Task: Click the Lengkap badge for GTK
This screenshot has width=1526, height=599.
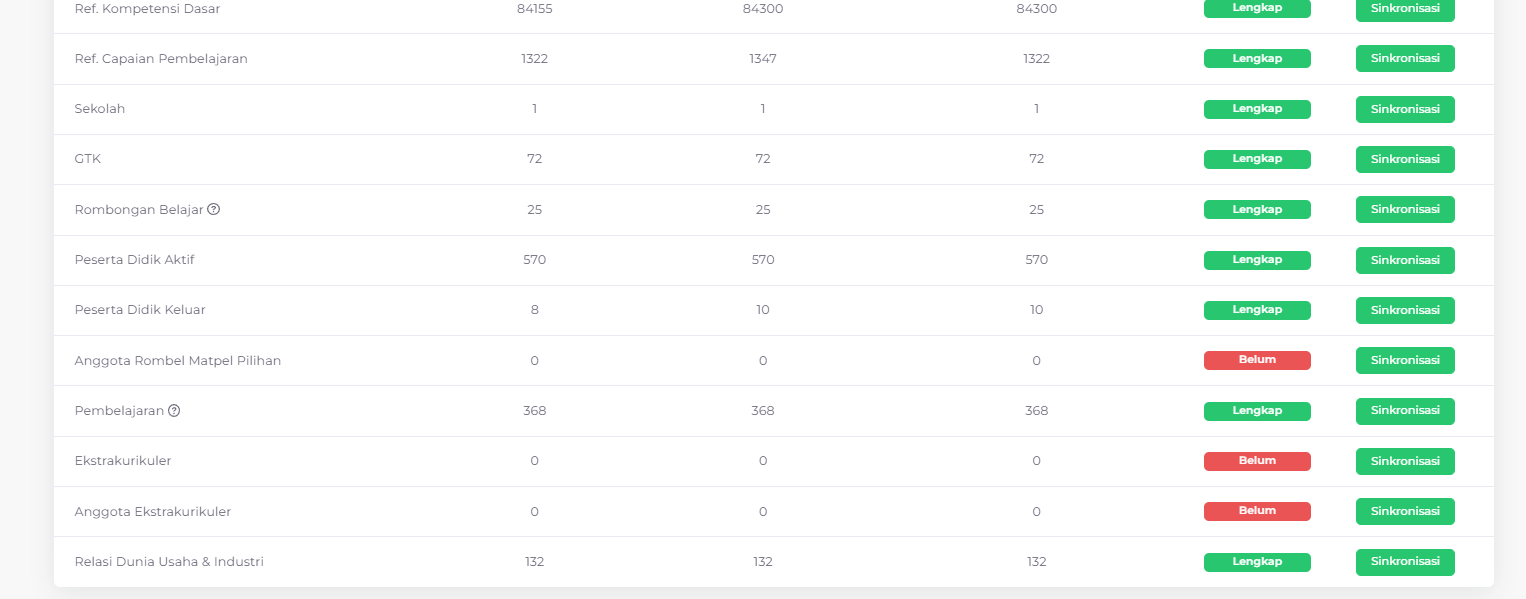Action: (1257, 159)
